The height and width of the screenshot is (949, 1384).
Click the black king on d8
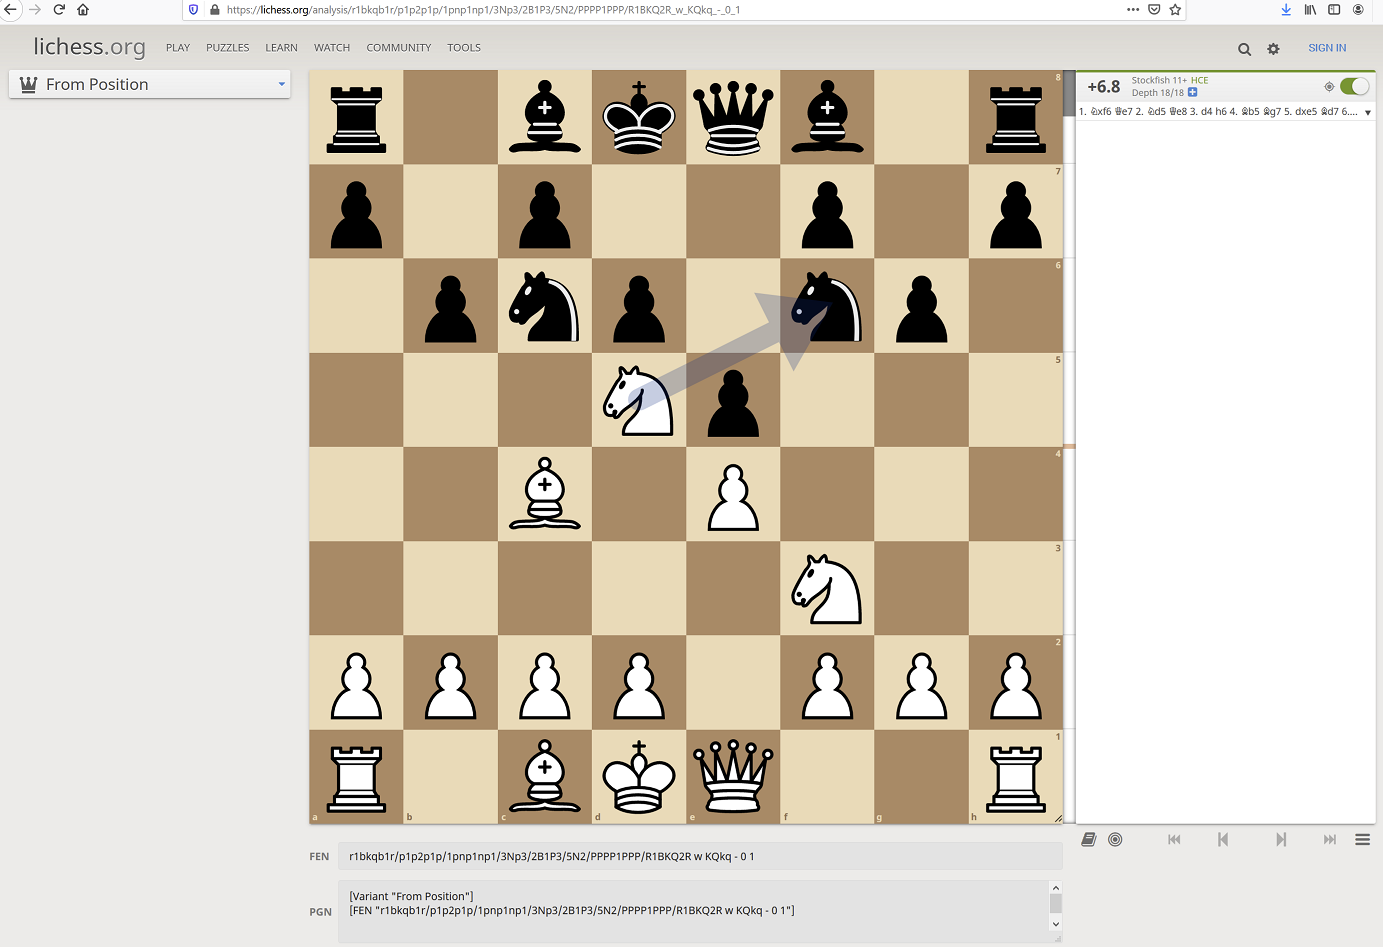coord(639,117)
